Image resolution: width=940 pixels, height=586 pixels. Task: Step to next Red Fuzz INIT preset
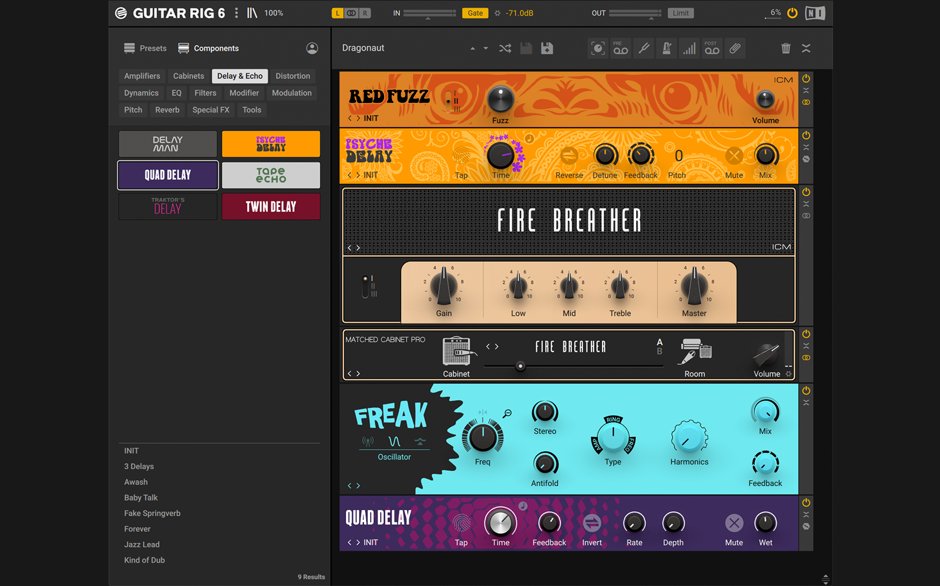tap(358, 118)
